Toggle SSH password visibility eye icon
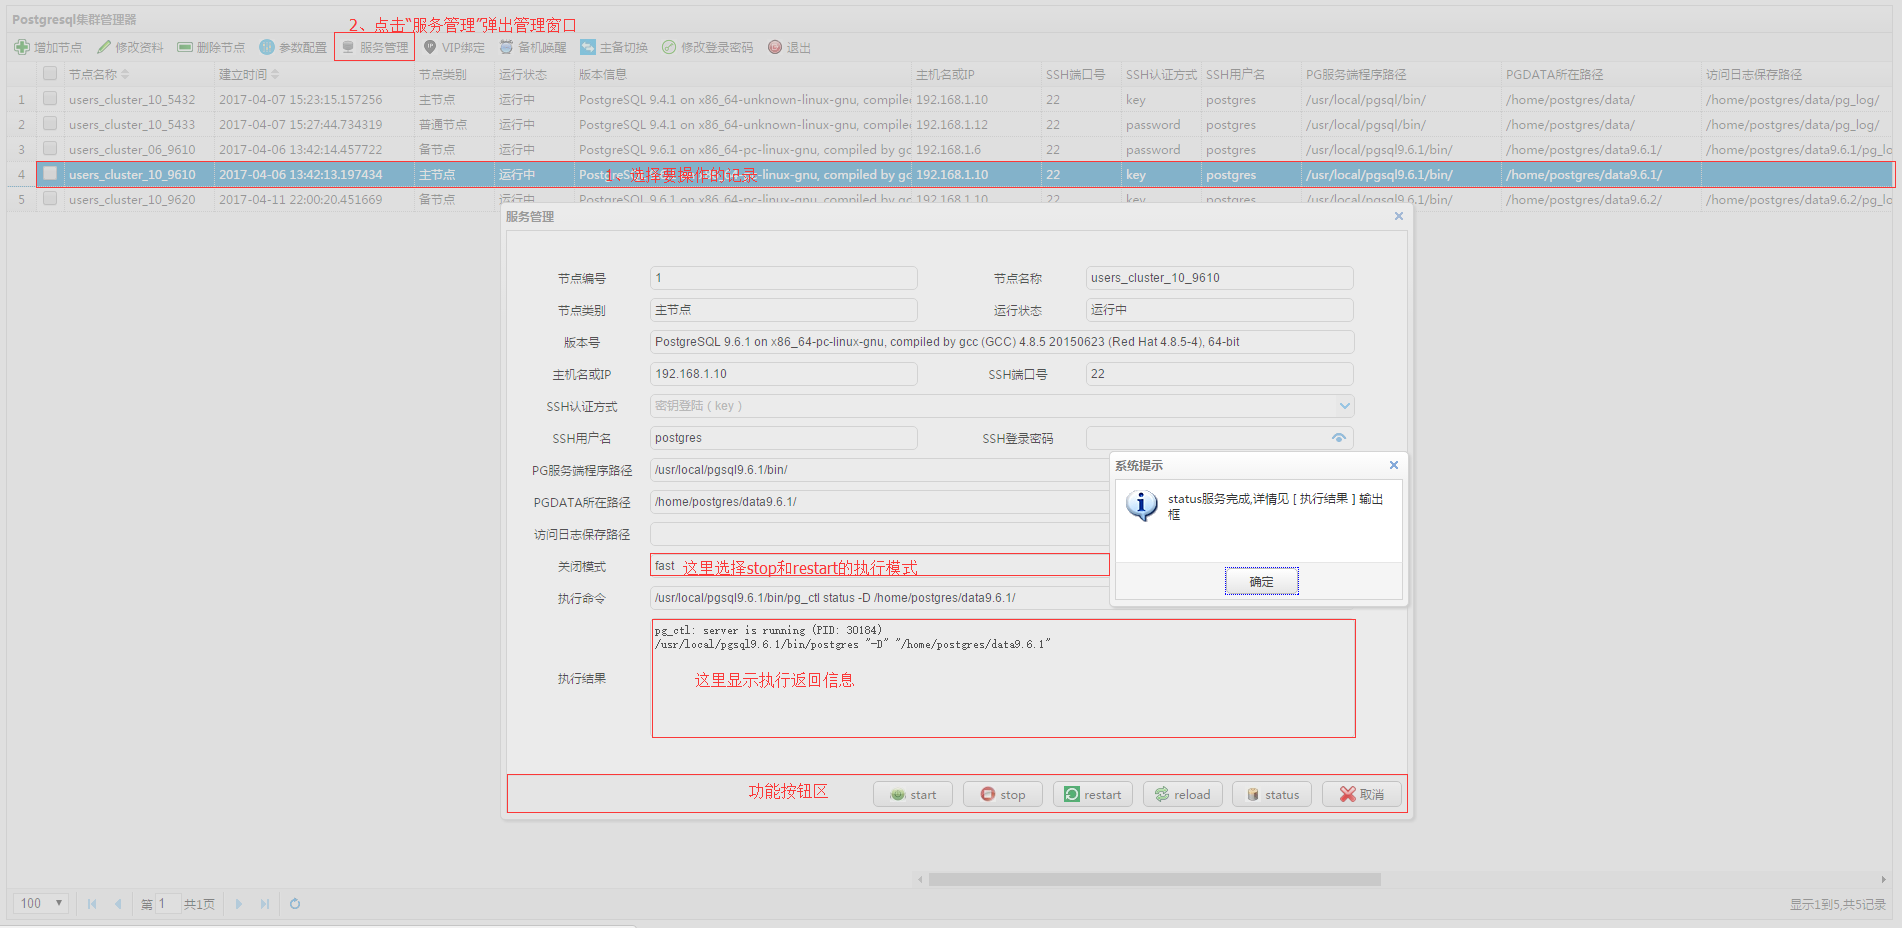 click(x=1339, y=438)
